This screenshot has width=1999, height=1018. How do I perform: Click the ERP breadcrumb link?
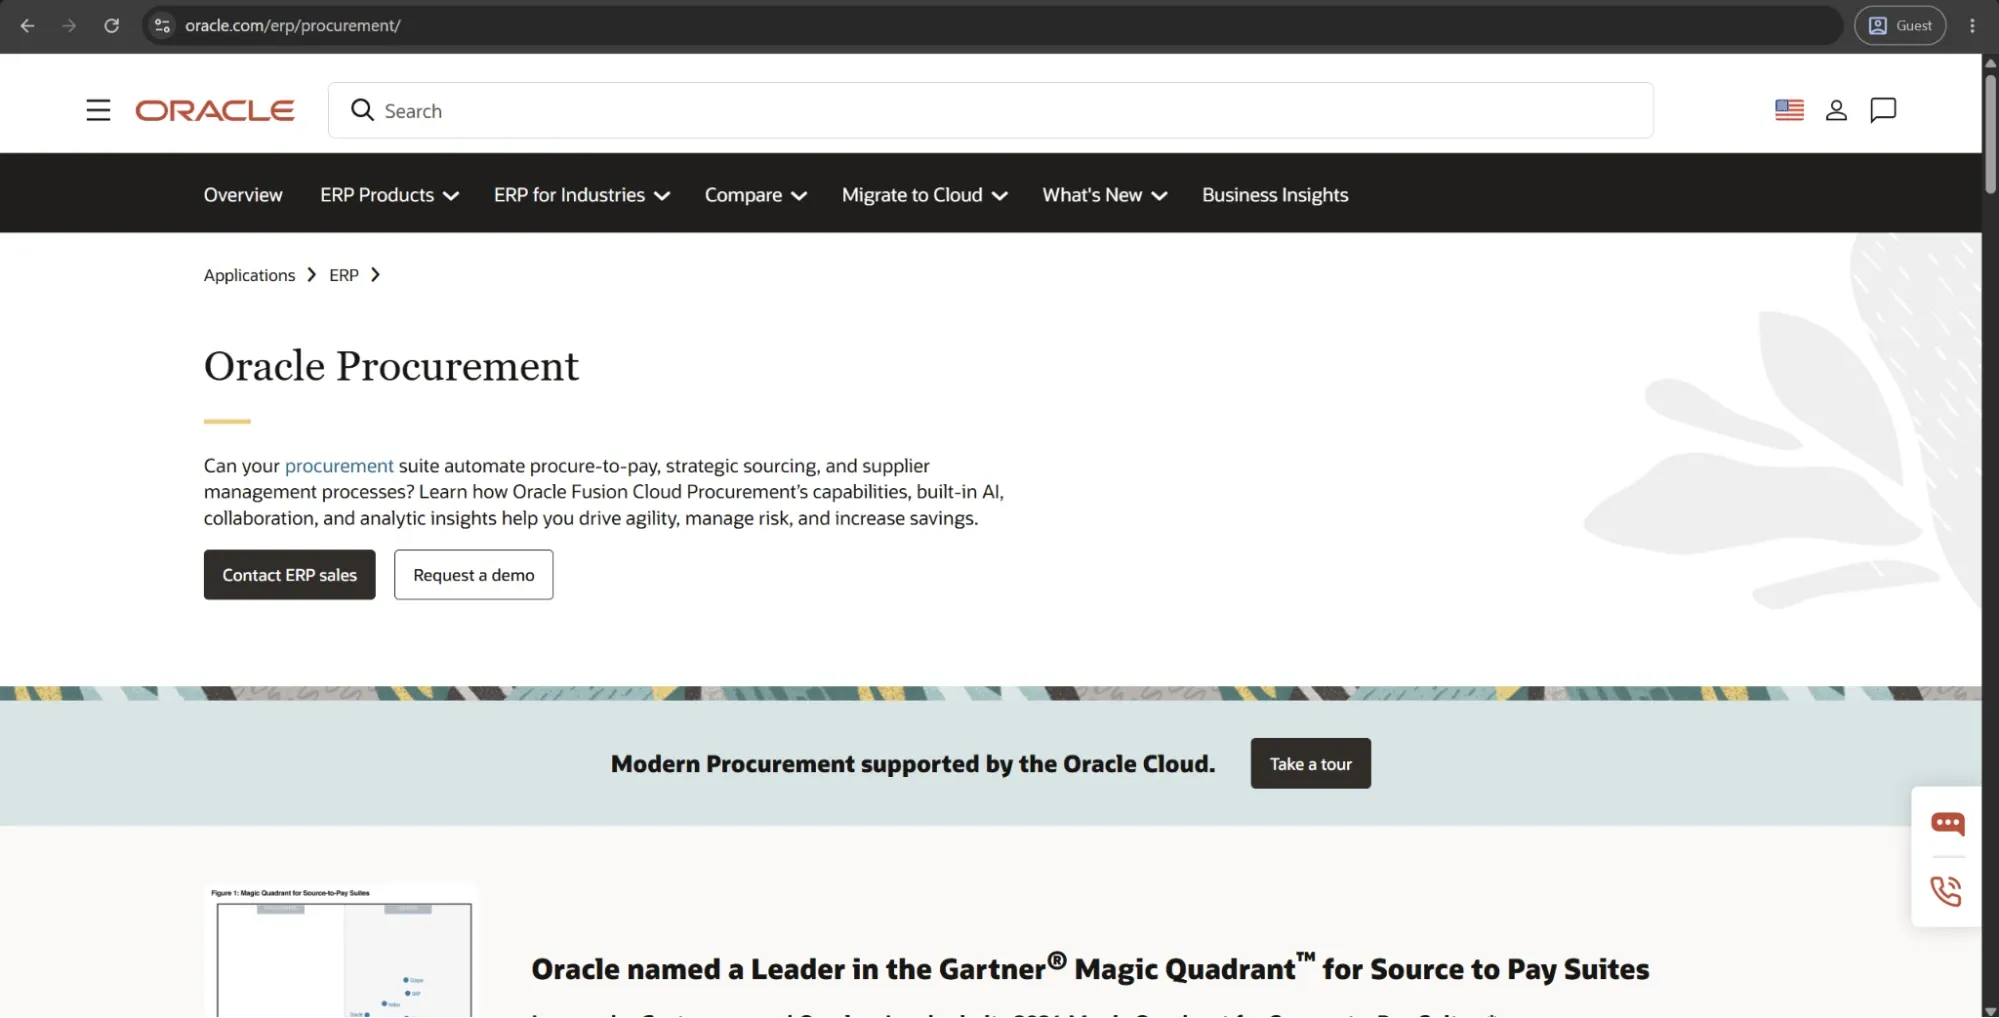click(344, 275)
